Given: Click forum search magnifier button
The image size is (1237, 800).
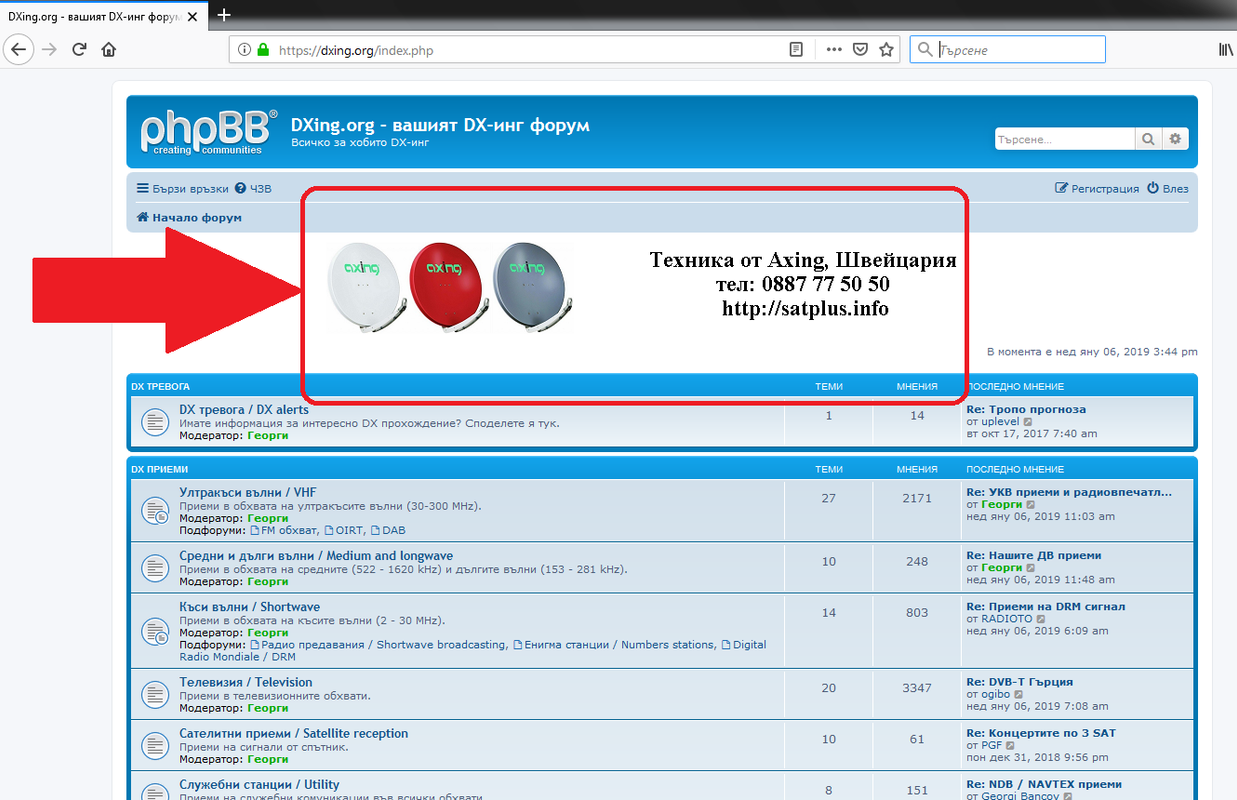Looking at the screenshot, I should (x=1148, y=139).
